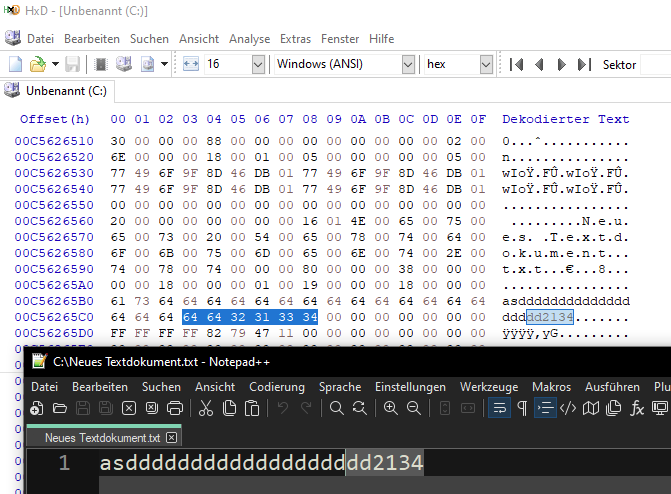
Task: Click the Open disk icon in HxD toolbar
Action: [x=124, y=64]
